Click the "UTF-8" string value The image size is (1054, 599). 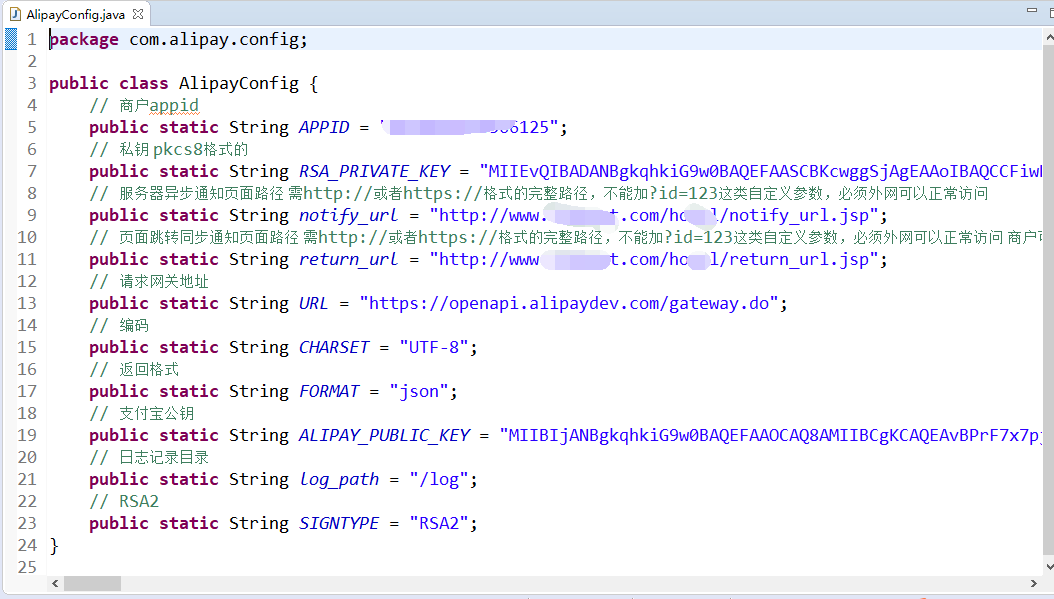click(434, 348)
